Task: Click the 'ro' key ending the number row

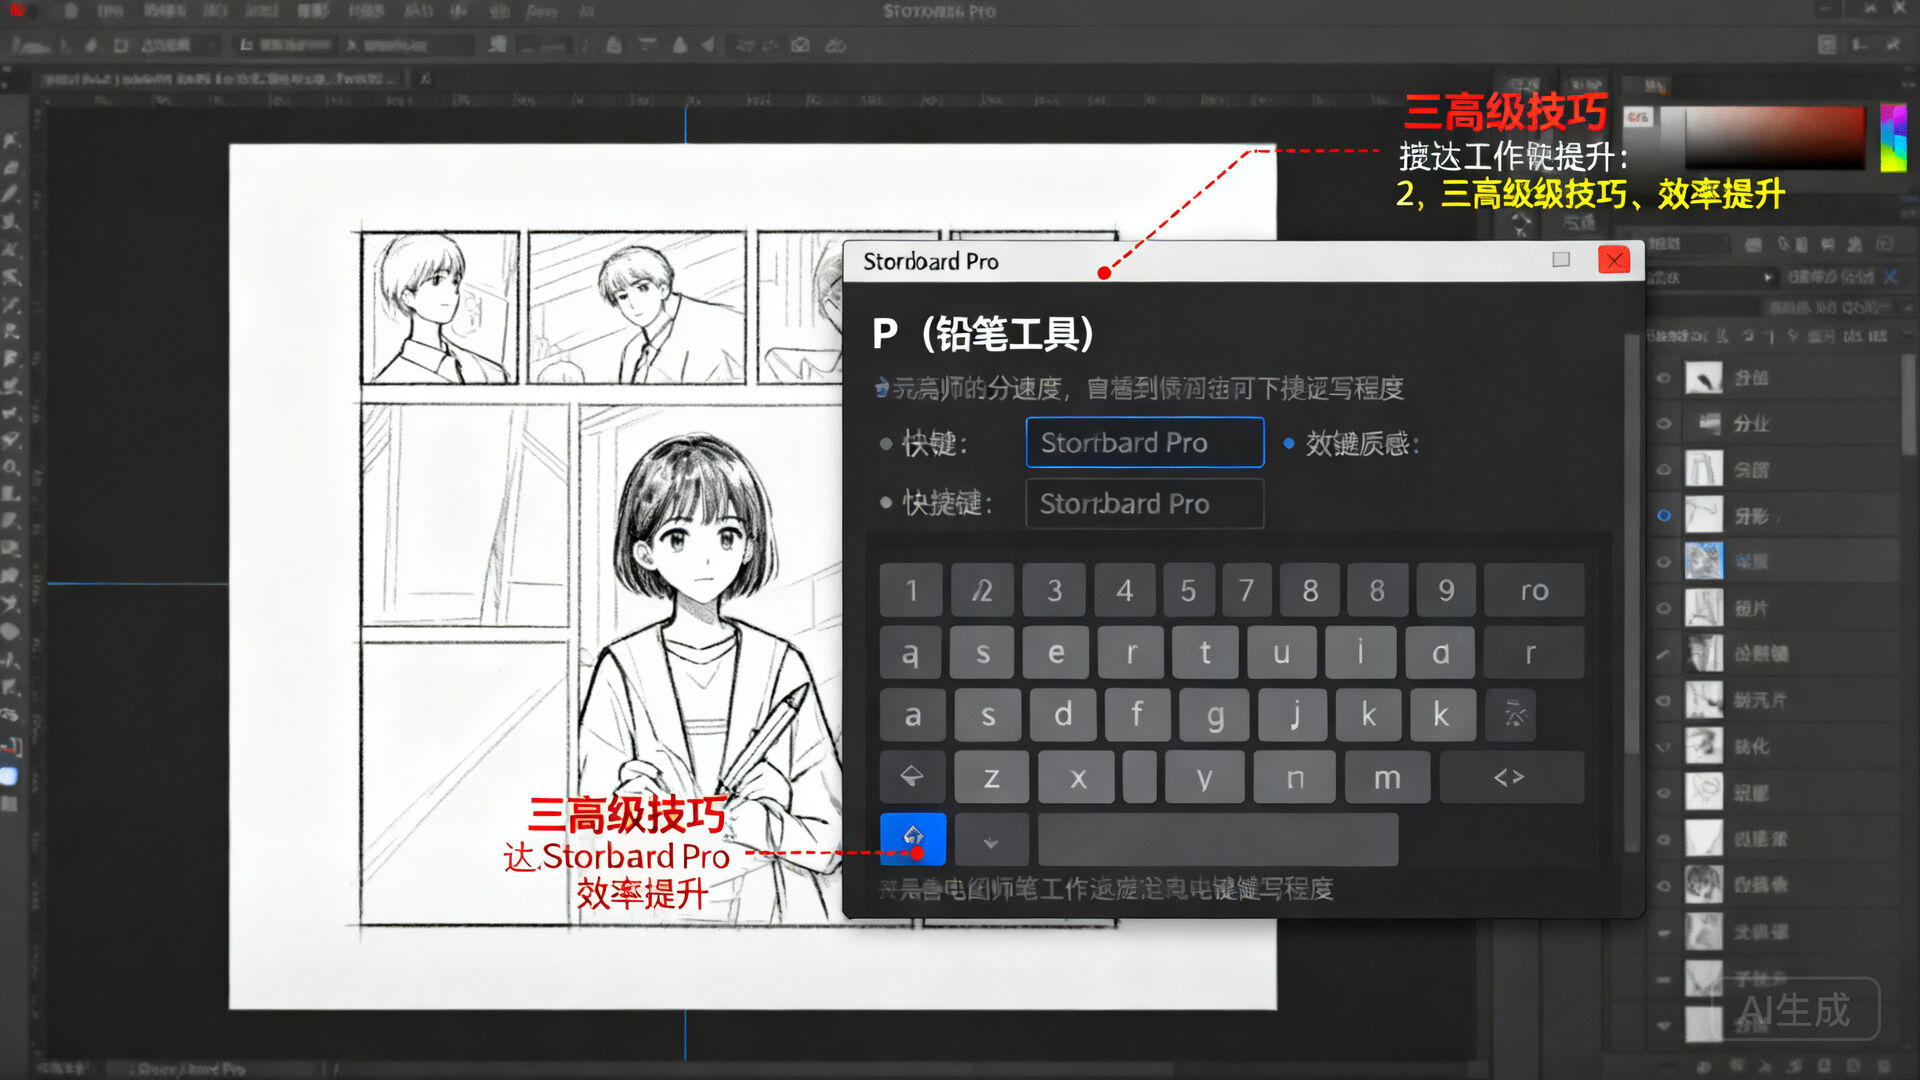Action: pos(1534,590)
